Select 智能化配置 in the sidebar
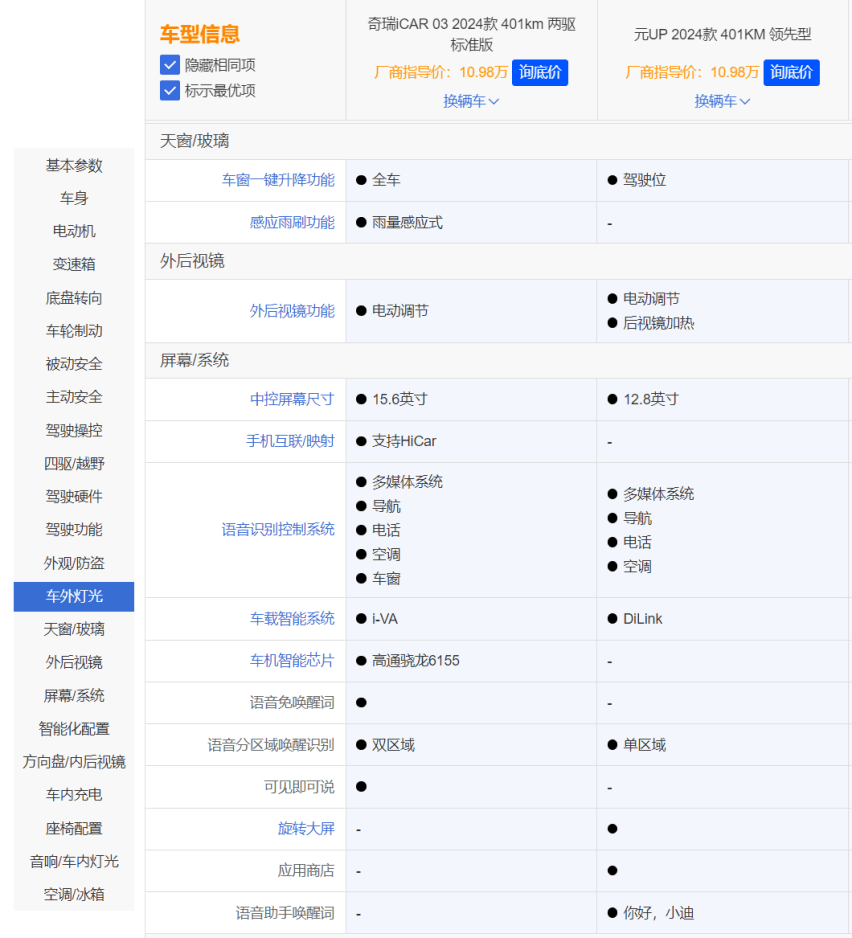Viewport: 852px width, 938px height. (74, 729)
